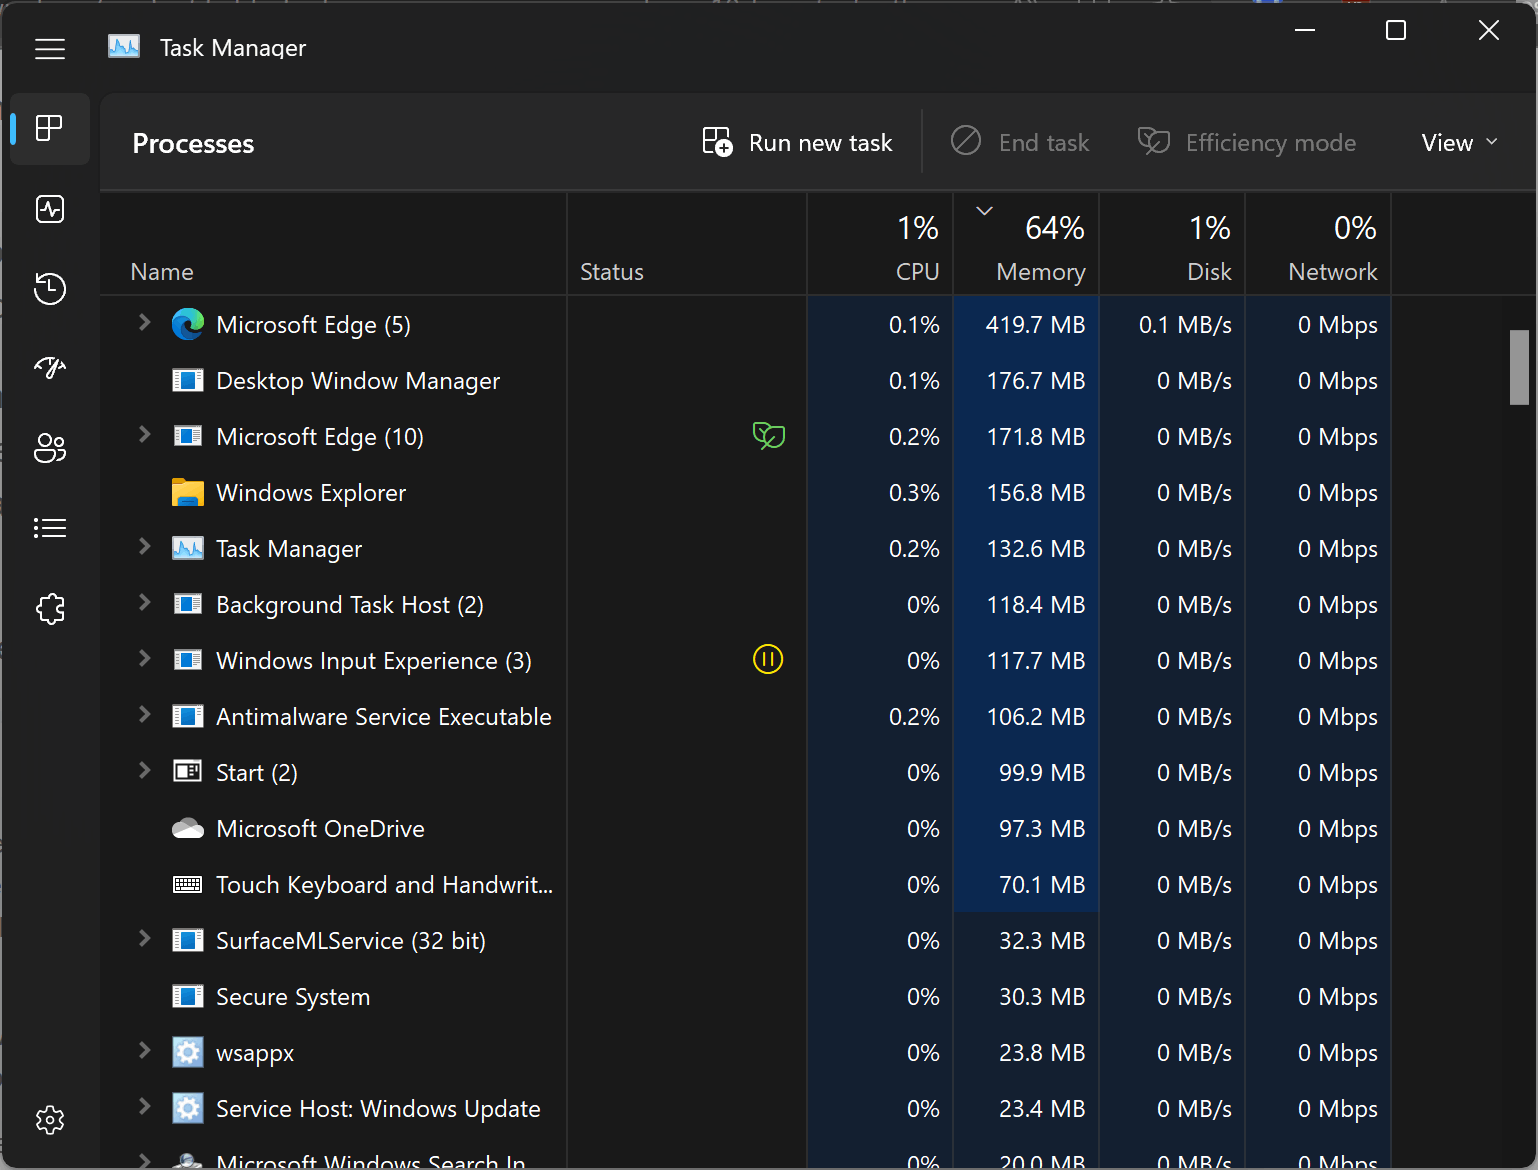Expand the Microsoft Edge (5) group
This screenshot has width=1538, height=1170.
(x=144, y=323)
